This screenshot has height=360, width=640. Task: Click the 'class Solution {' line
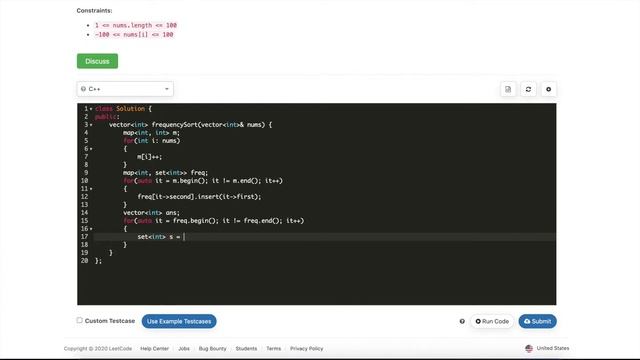pyautogui.click(x=123, y=109)
